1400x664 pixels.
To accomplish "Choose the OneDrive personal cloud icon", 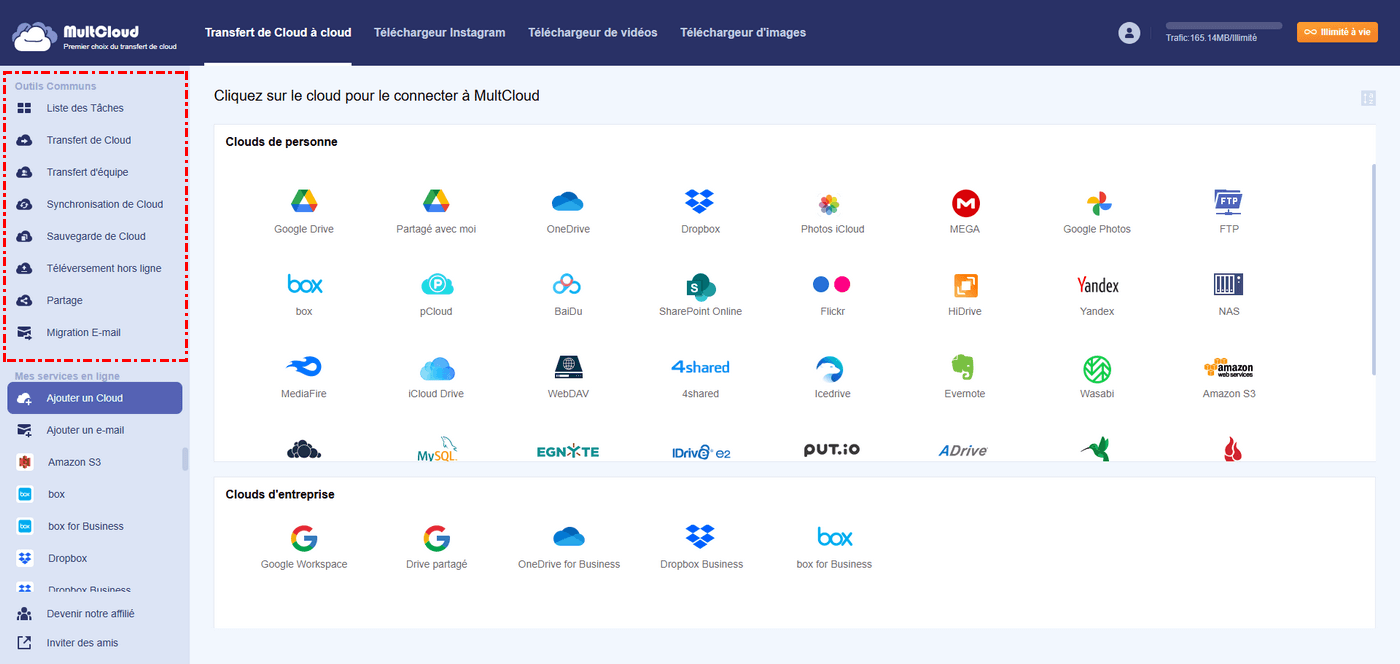I will pyautogui.click(x=567, y=202).
